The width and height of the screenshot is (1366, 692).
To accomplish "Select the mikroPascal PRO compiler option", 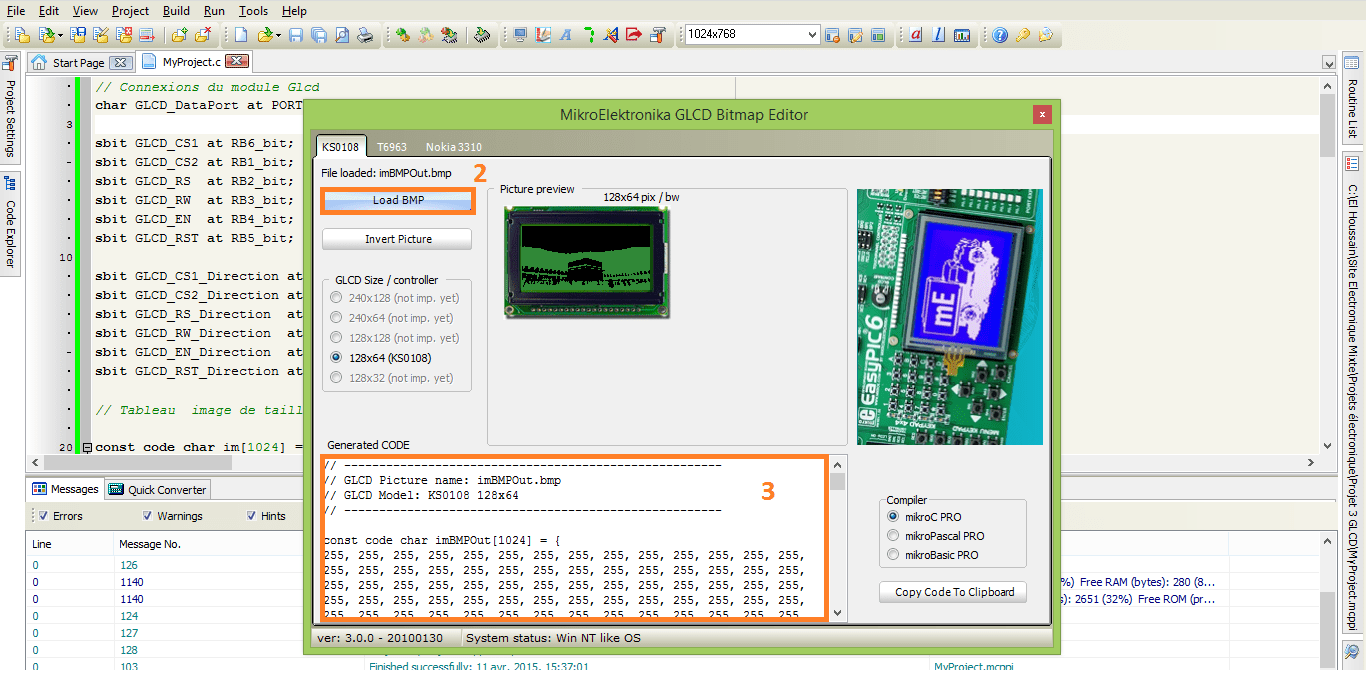I will [894, 536].
